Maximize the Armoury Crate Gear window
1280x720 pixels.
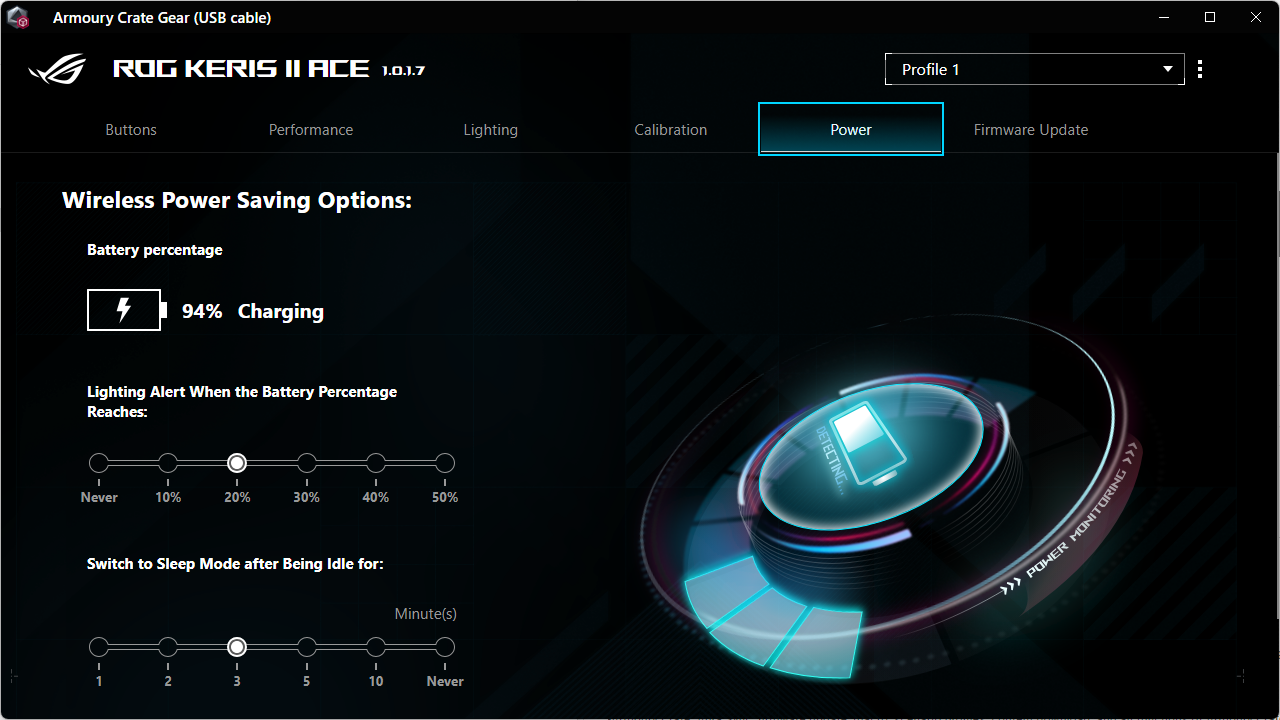coord(1210,17)
